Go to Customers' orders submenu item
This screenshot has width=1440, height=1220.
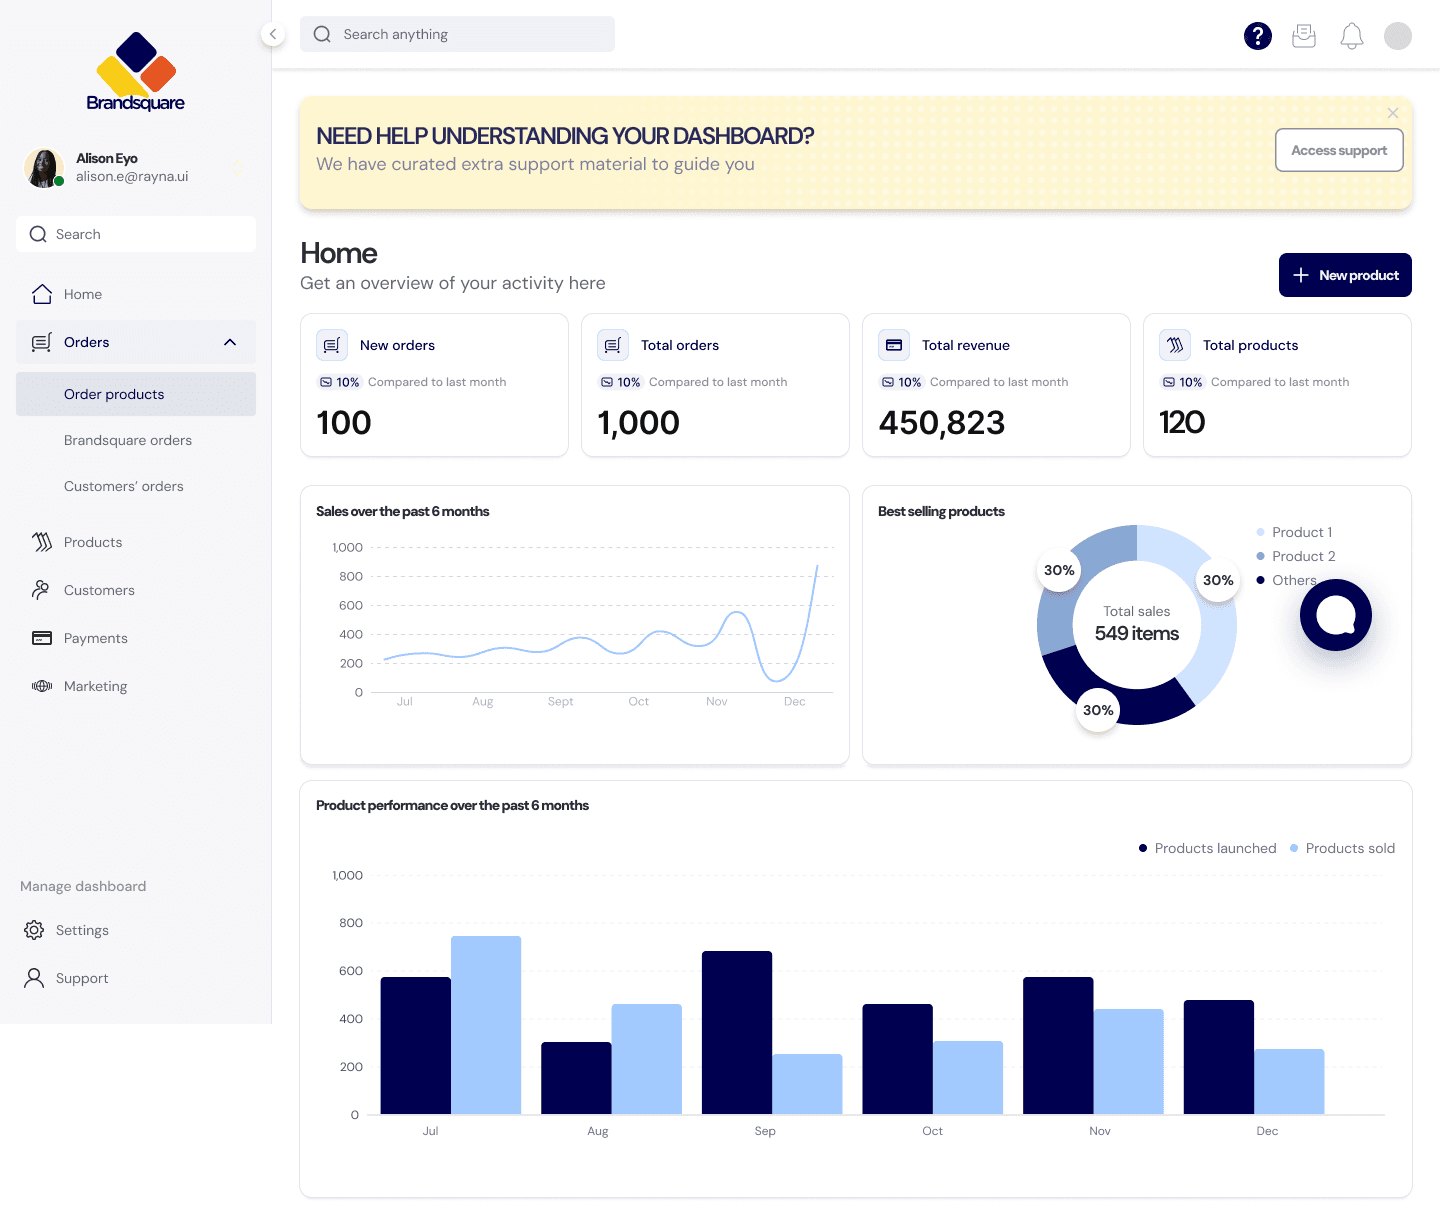(124, 486)
